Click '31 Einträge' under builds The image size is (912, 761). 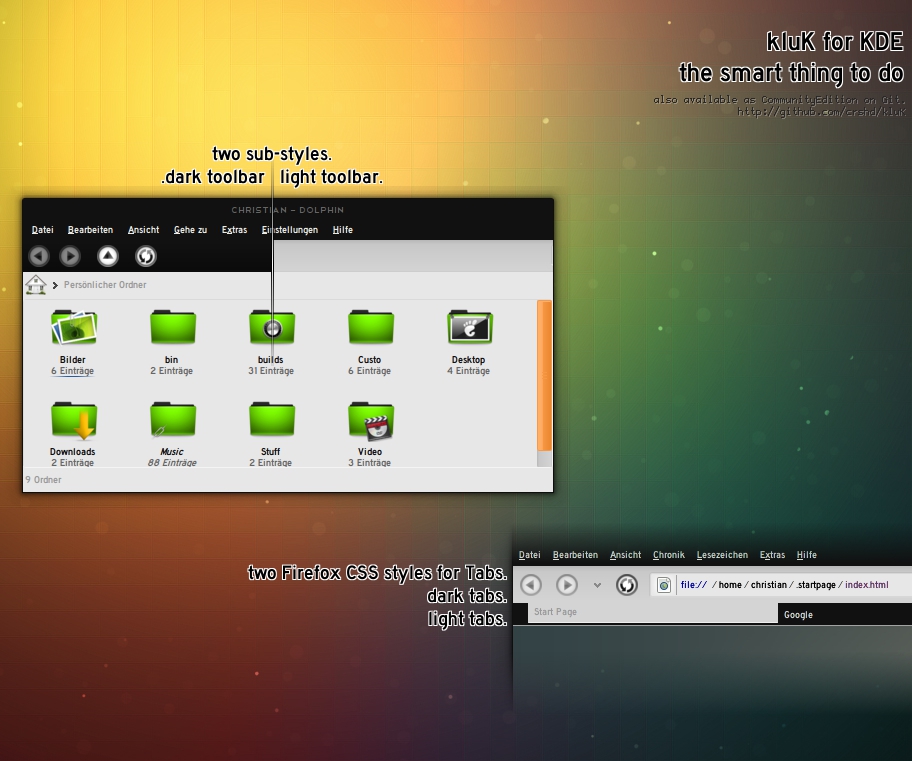(x=271, y=371)
